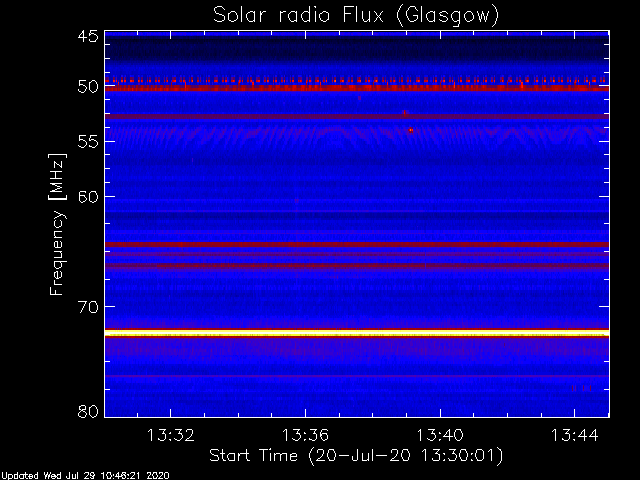The height and width of the screenshot is (480, 640).
Task: Click the 13:32 time tick label
Action: [170, 435]
